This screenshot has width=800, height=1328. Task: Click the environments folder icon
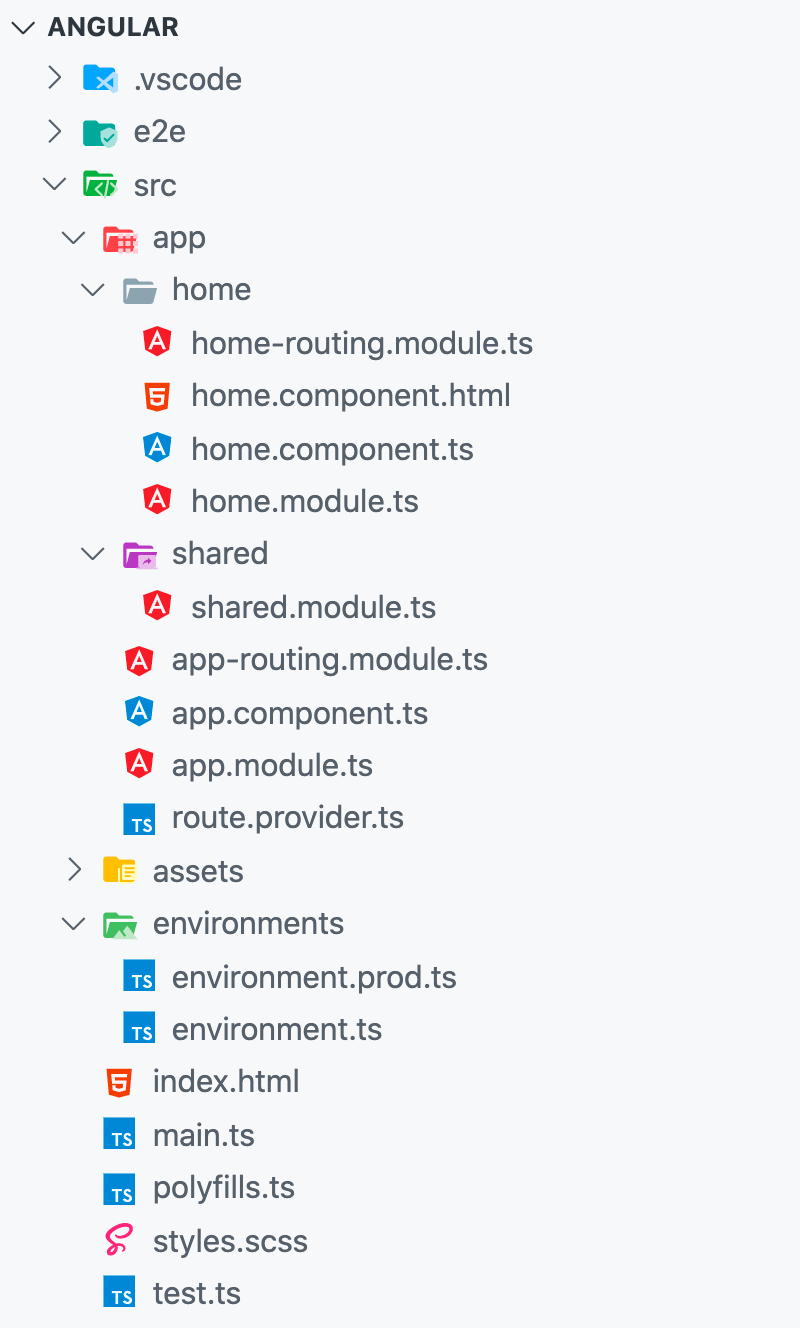pyautogui.click(x=119, y=924)
